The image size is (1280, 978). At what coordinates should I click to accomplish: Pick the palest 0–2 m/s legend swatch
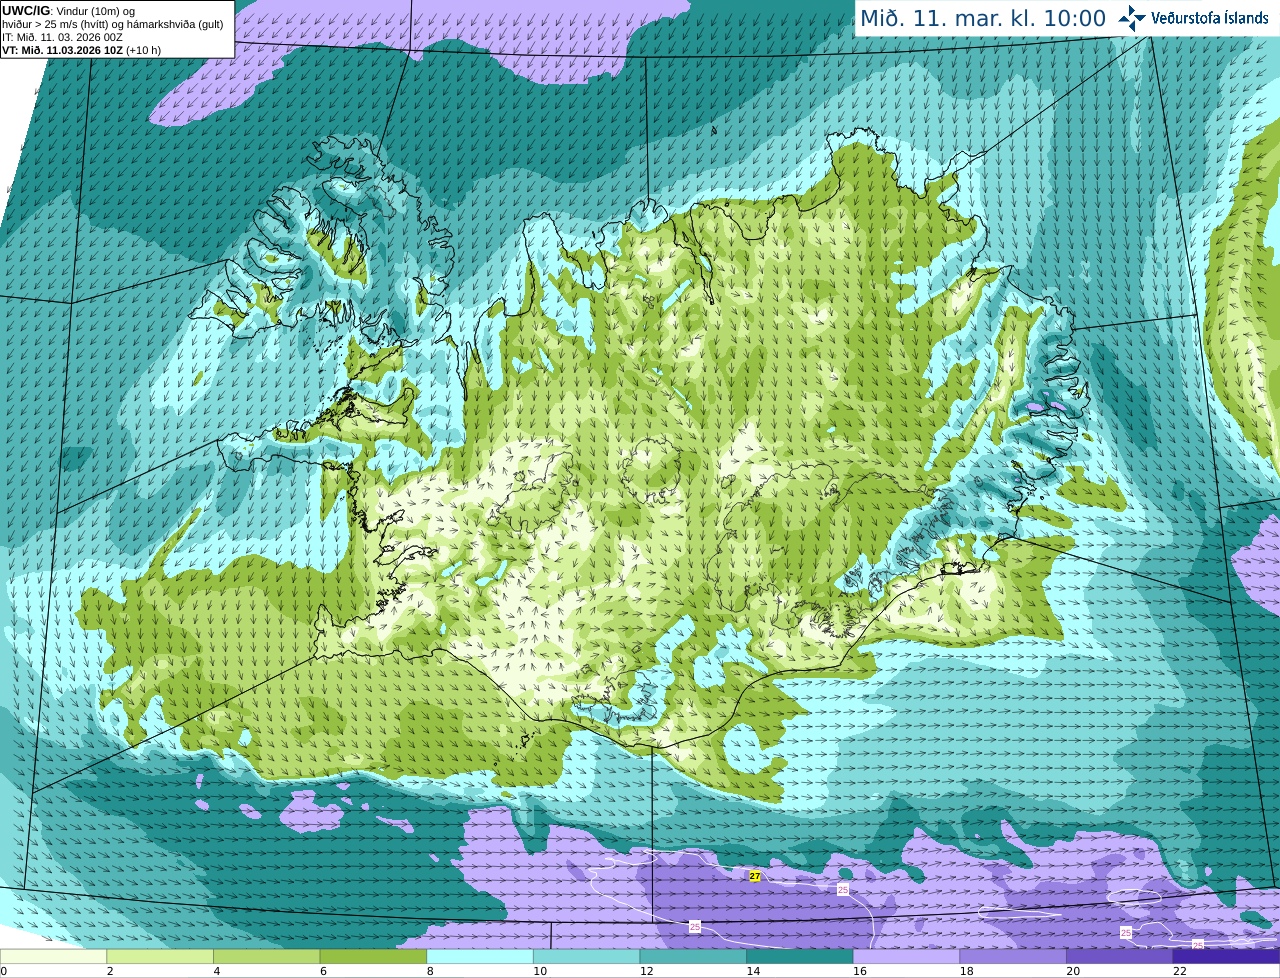tap(53, 957)
